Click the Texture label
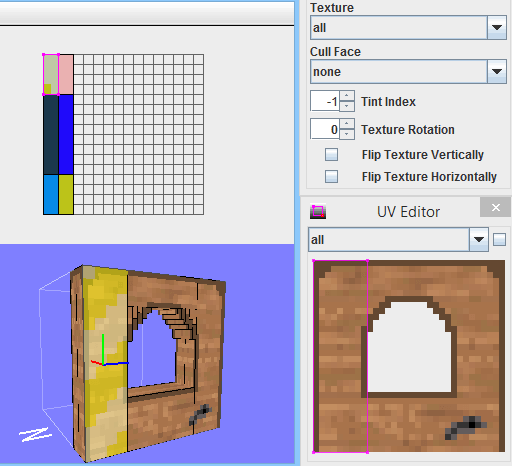Image resolution: width=512 pixels, height=466 pixels. (332, 8)
